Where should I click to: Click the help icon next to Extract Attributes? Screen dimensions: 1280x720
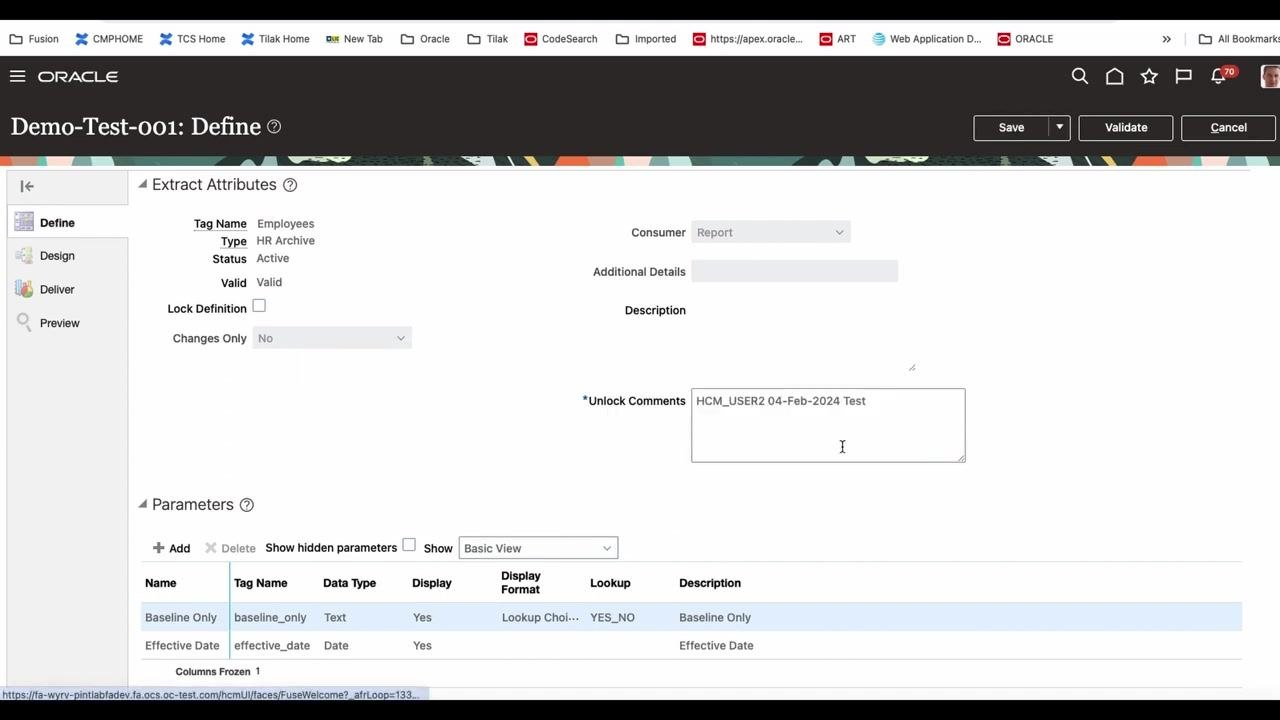[290, 185]
